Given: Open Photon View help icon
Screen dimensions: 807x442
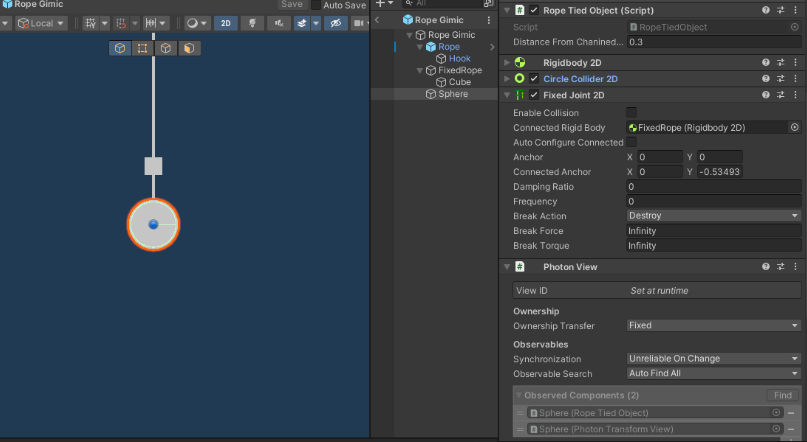Looking at the screenshot, I should [766, 267].
